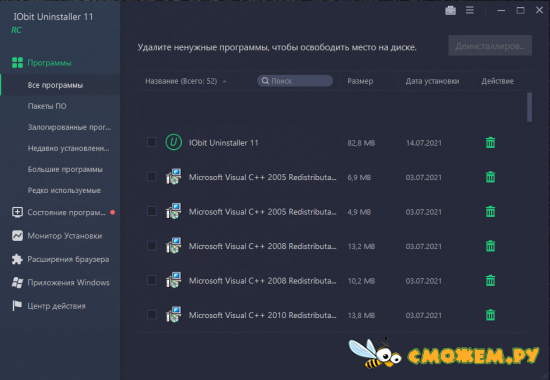Tick the checkbox for IObit Uninstaller 11
Screen dimensions: 550x380
pos(152,142)
